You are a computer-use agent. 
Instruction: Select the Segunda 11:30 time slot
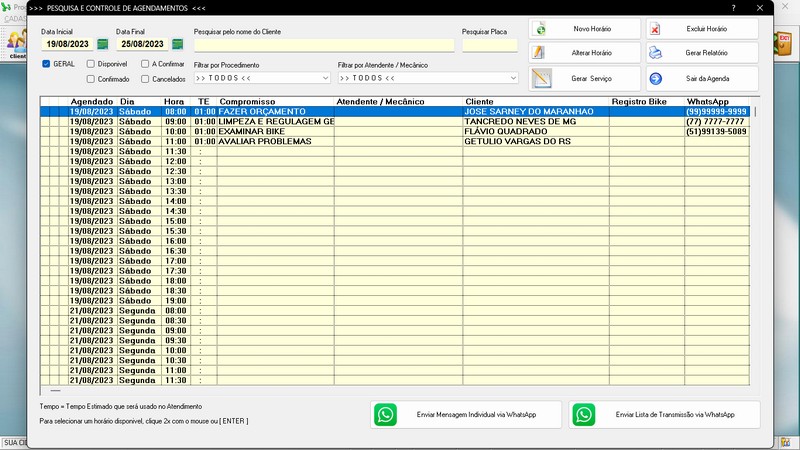395,380
